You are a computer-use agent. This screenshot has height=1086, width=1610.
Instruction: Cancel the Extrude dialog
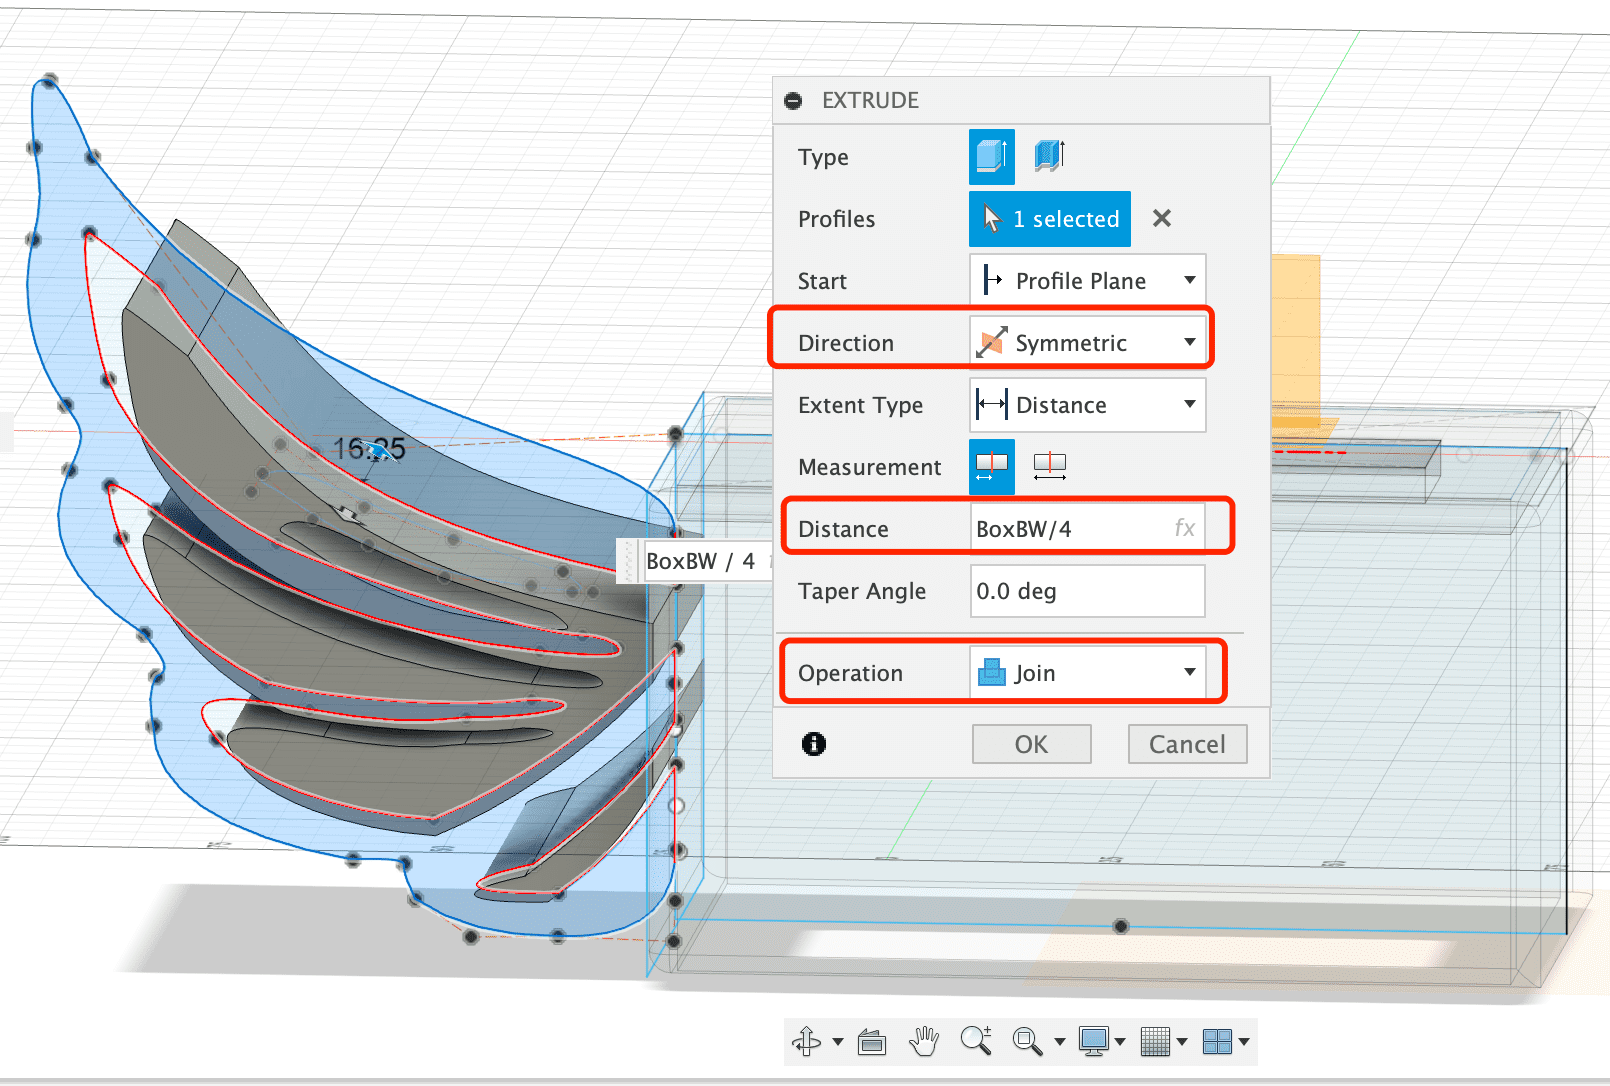1187,744
